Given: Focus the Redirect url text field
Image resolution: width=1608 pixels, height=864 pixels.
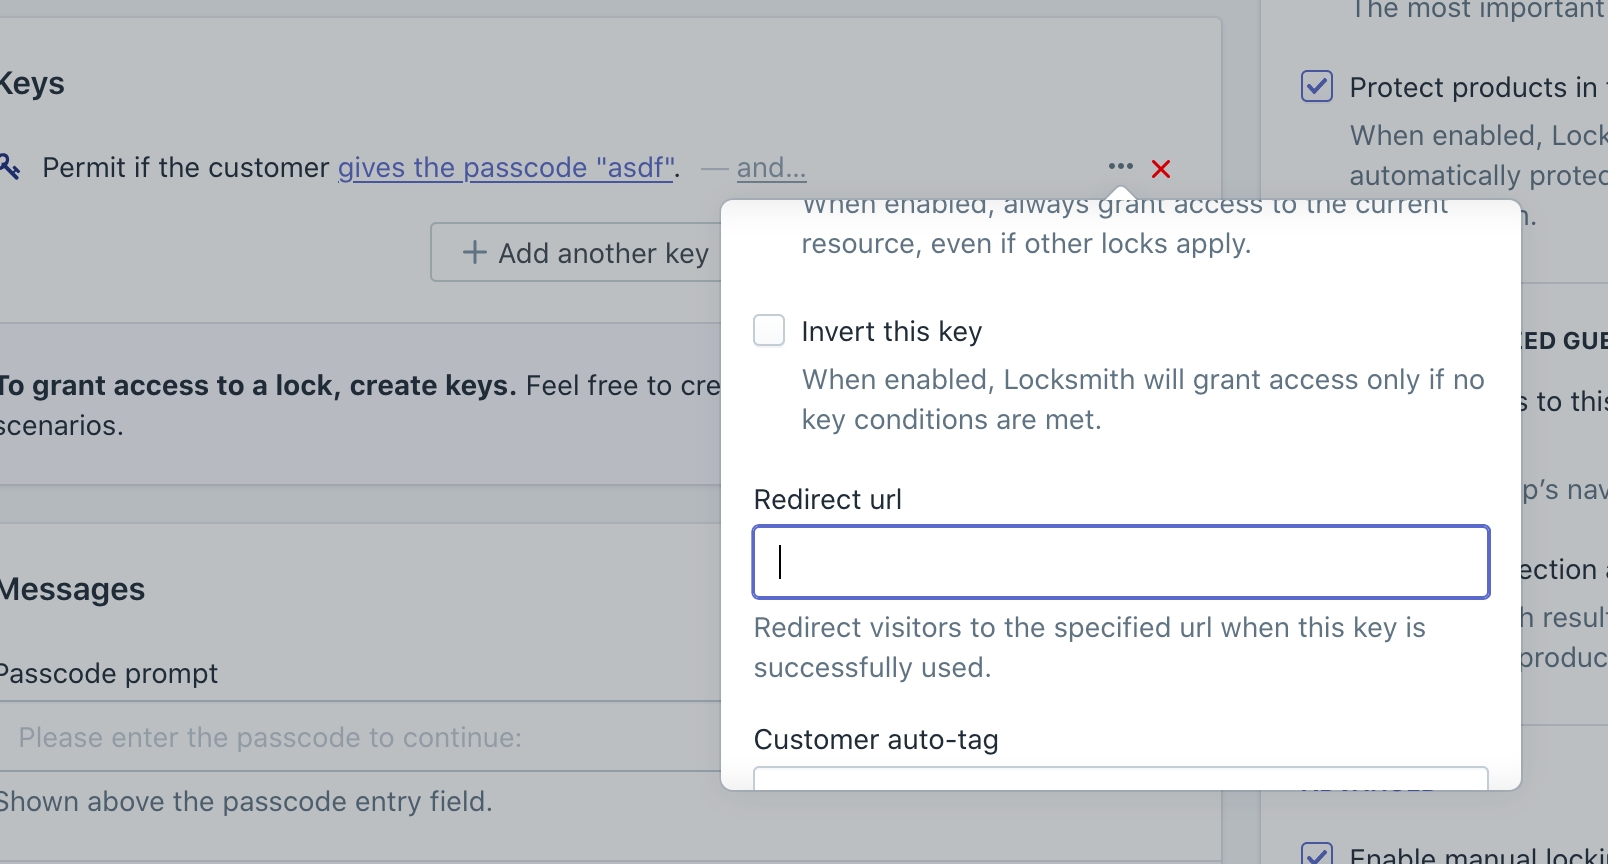Looking at the screenshot, I should coord(1120,562).
